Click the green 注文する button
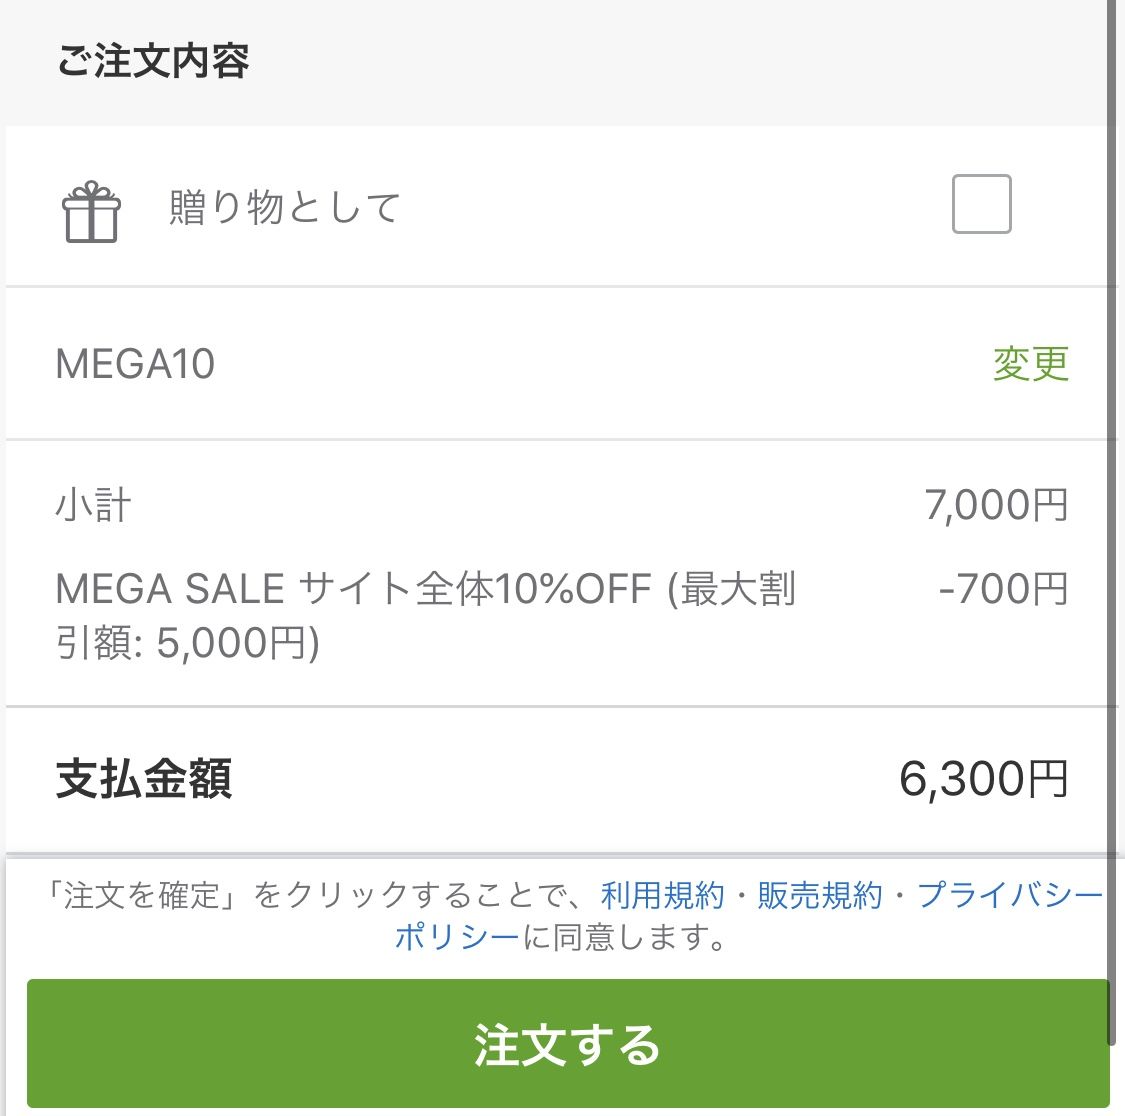 click(568, 1044)
